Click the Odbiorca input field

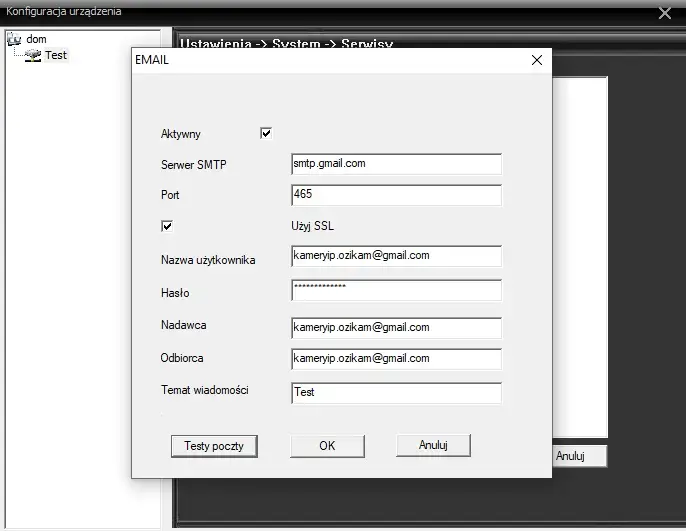396,359
